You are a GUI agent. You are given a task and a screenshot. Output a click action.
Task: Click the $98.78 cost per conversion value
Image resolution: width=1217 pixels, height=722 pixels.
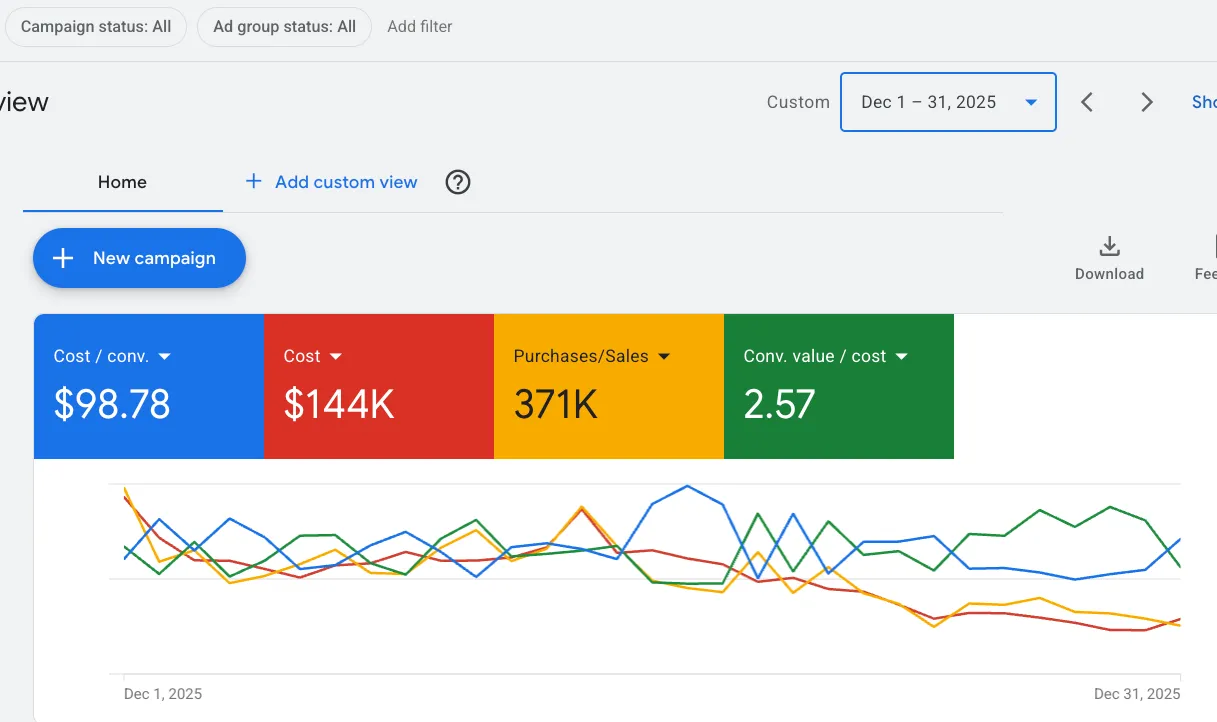(x=112, y=404)
